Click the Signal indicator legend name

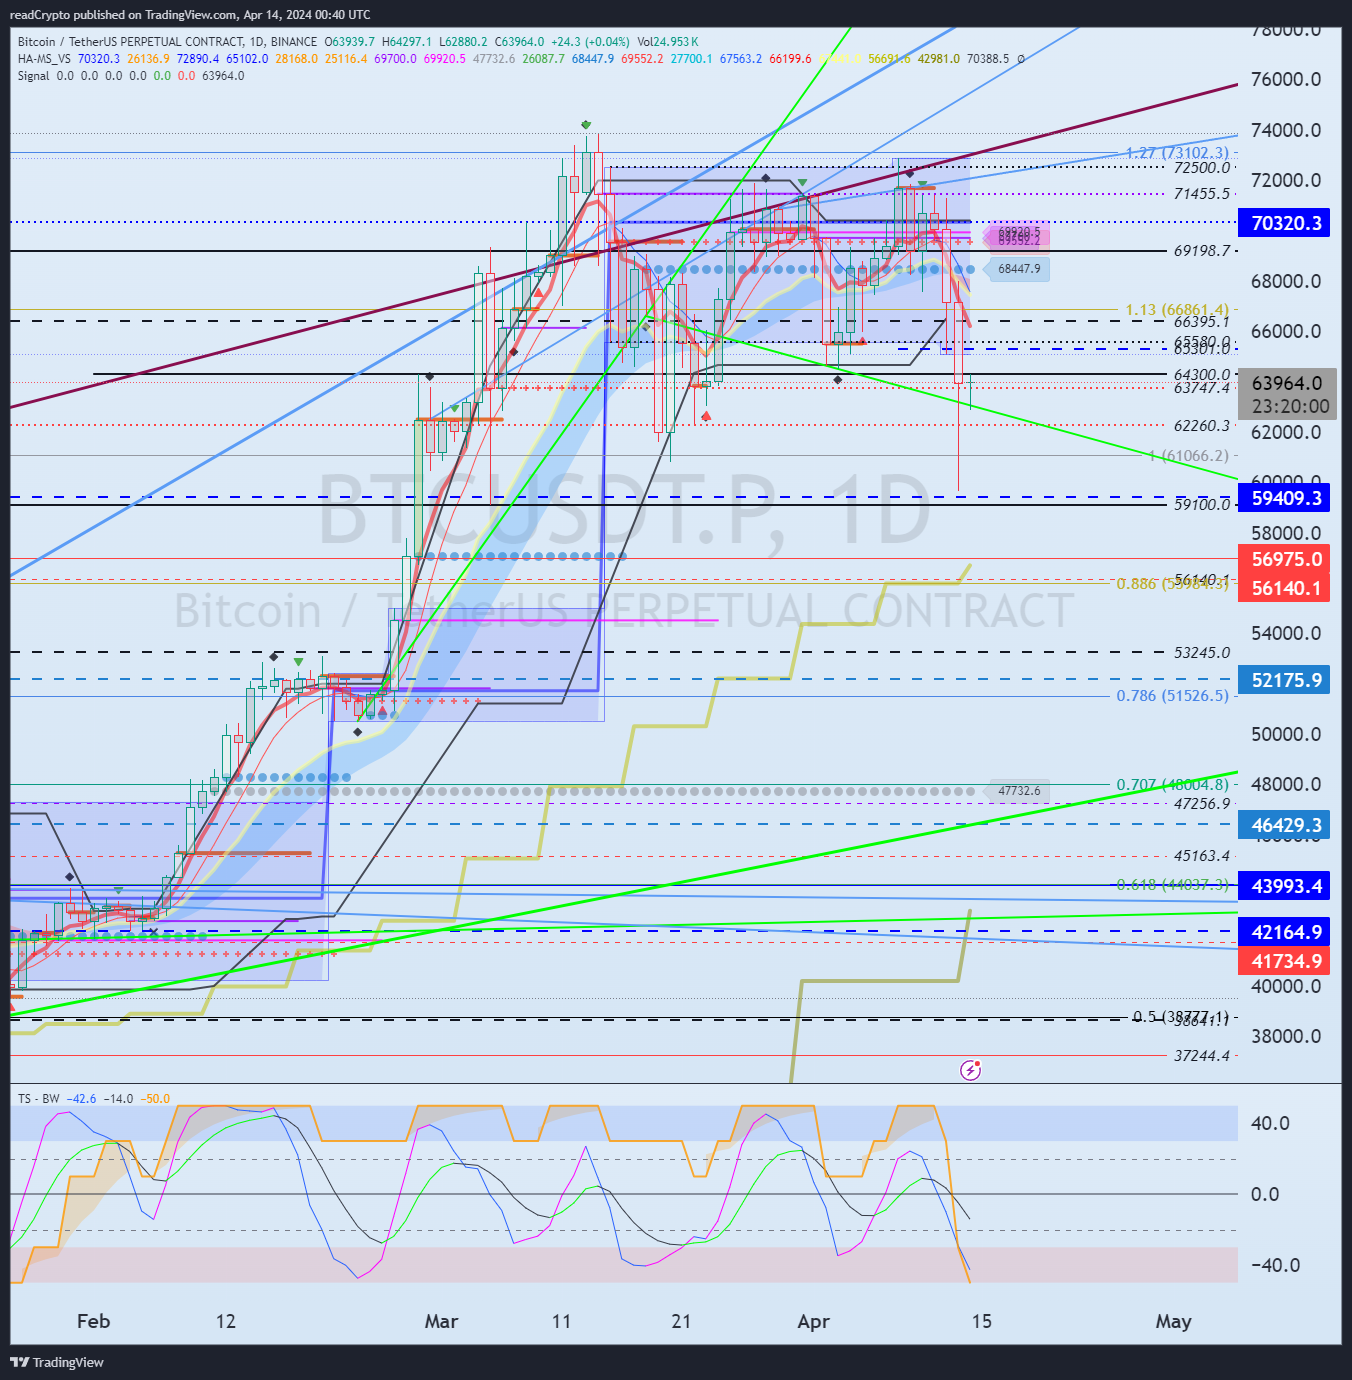[33, 76]
